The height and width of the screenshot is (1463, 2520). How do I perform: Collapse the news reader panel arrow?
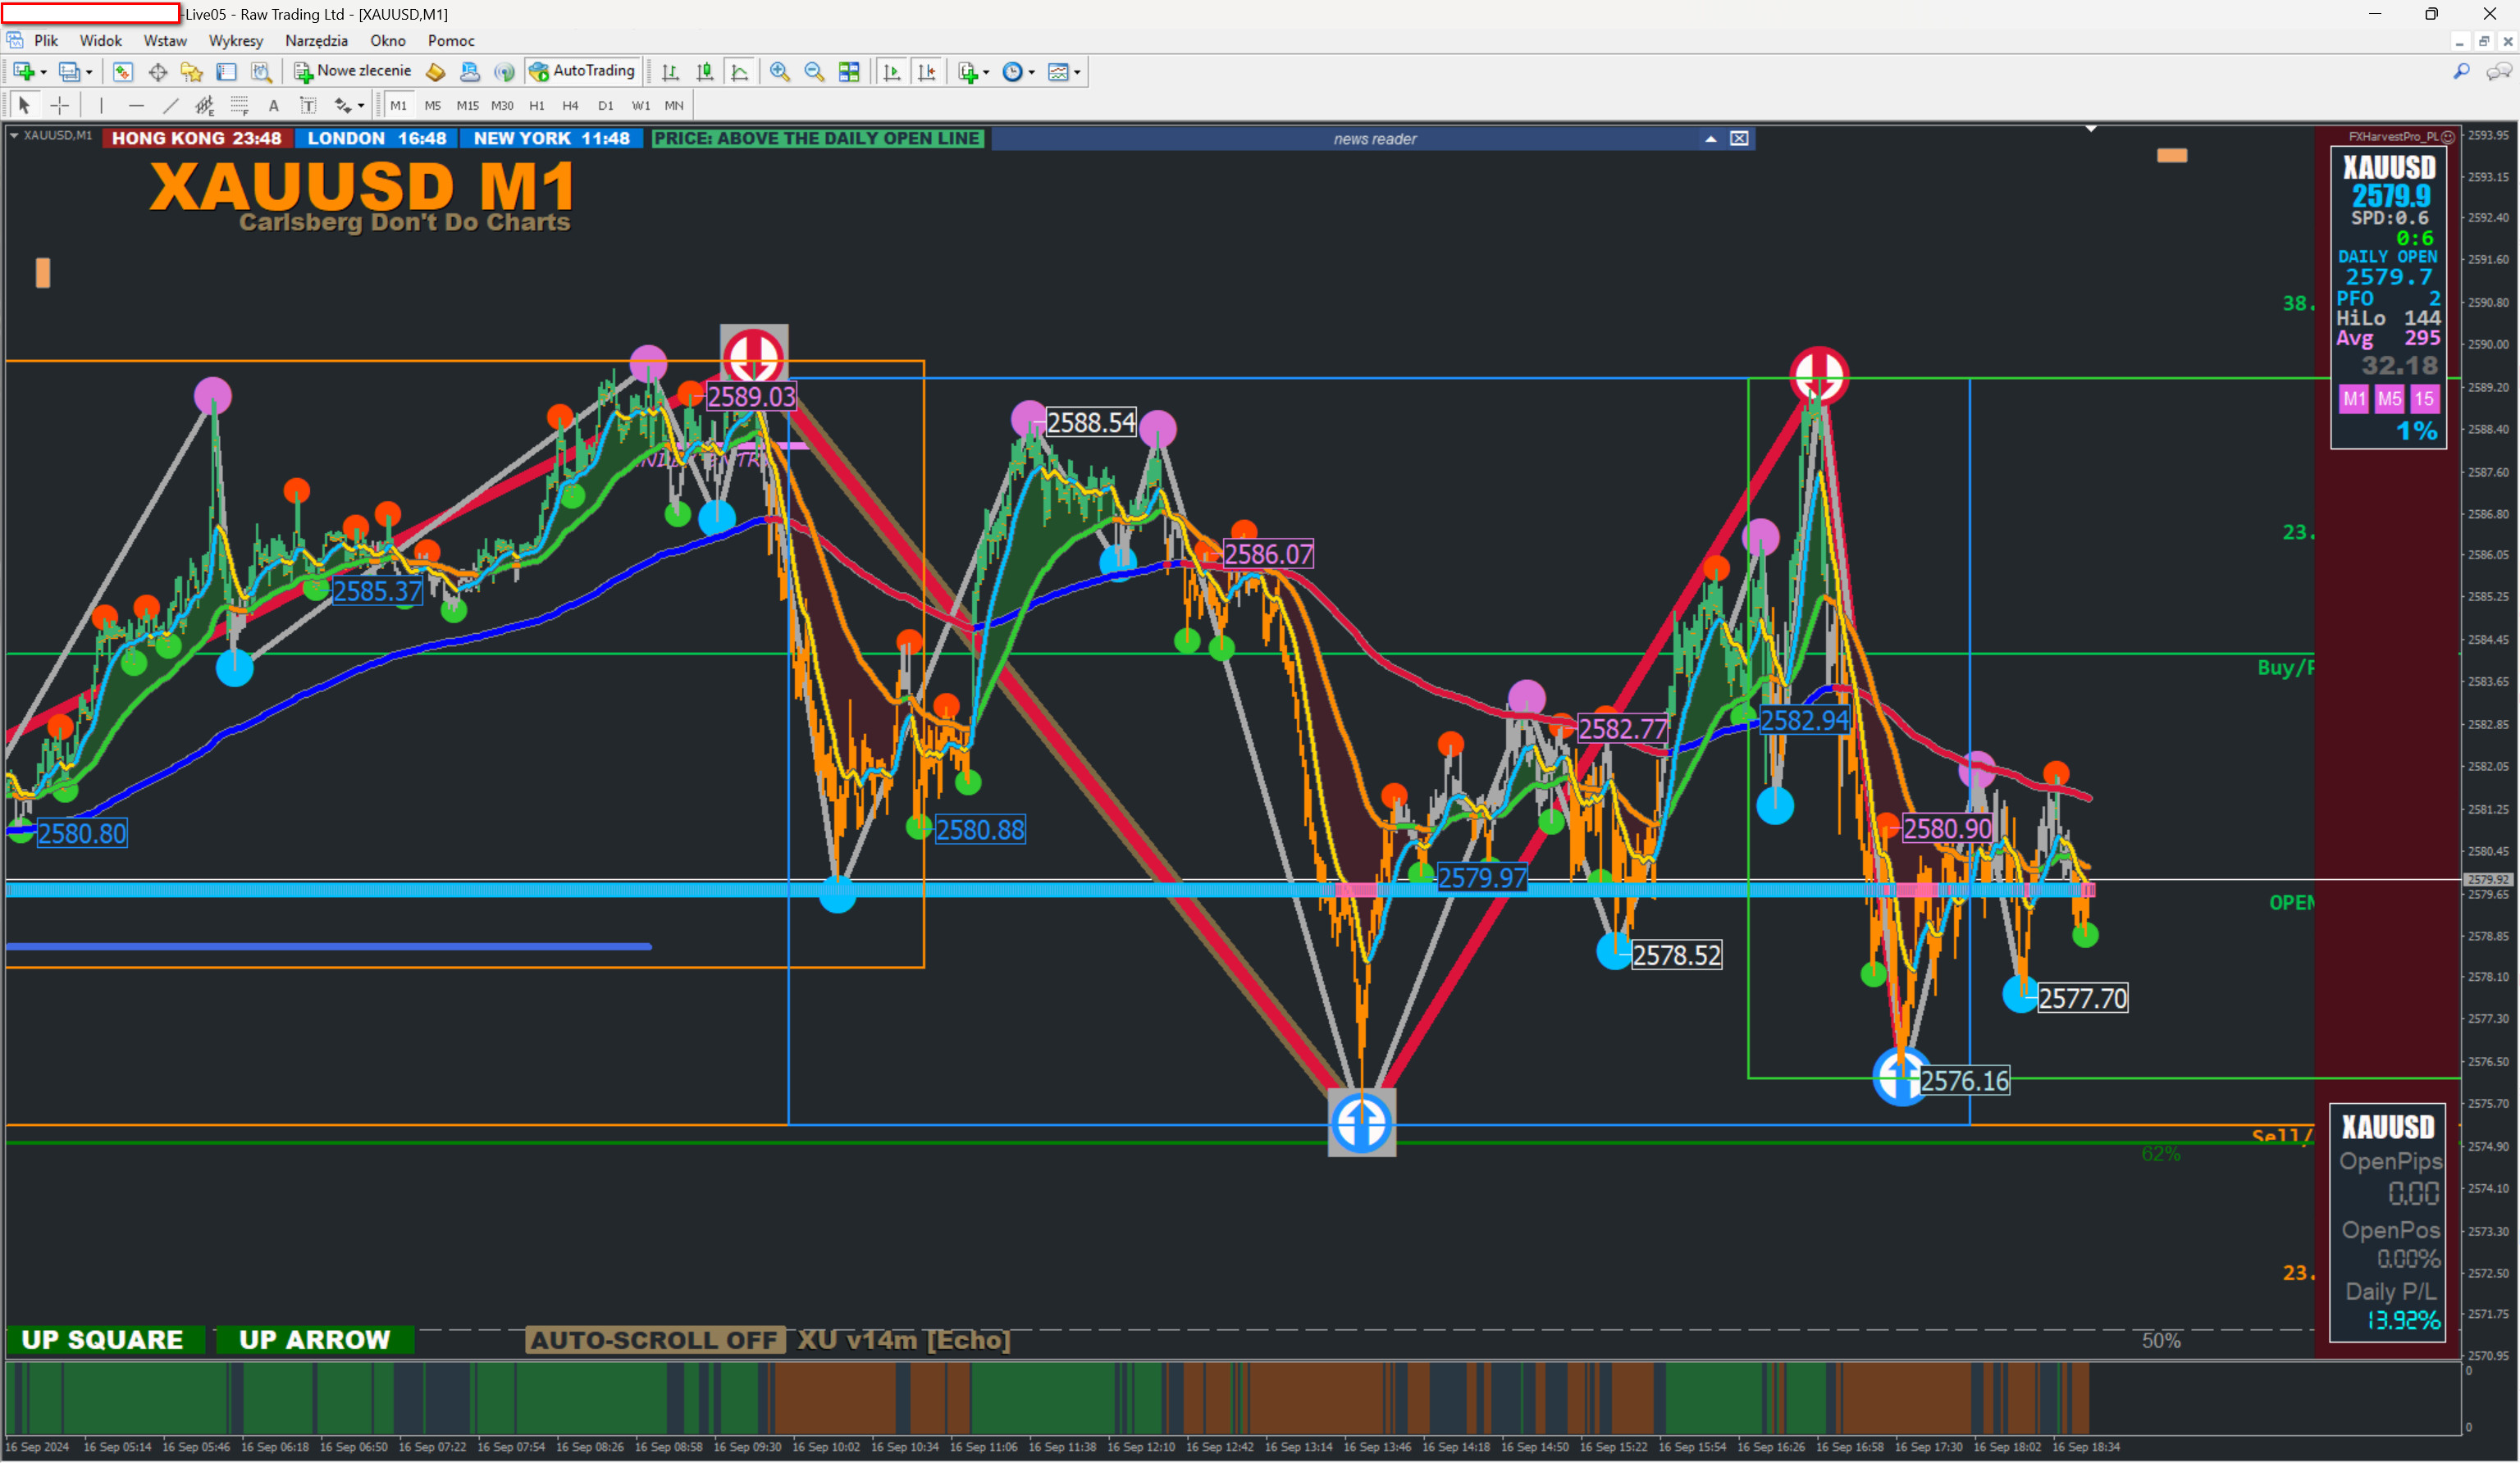coord(1710,139)
